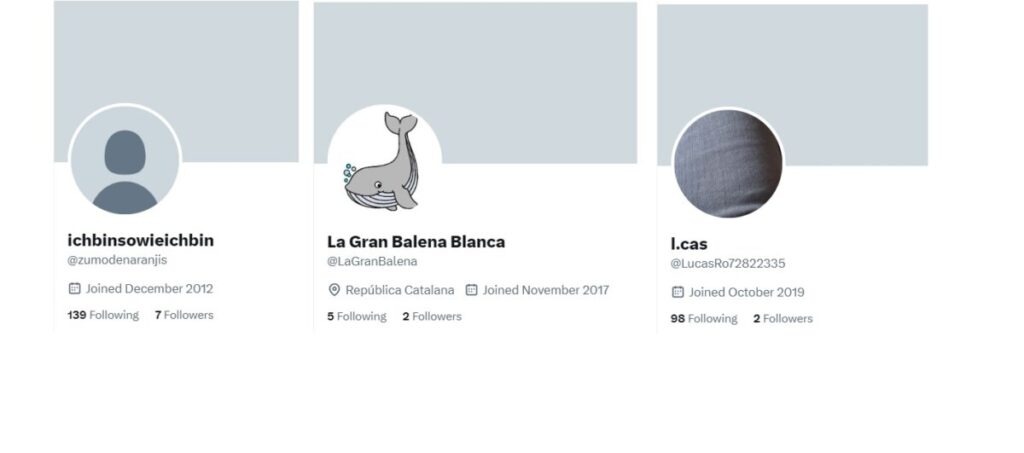This screenshot has width=1024, height=453.
Task: Open La Gran Balena Blanca profile name
Action: point(416,242)
